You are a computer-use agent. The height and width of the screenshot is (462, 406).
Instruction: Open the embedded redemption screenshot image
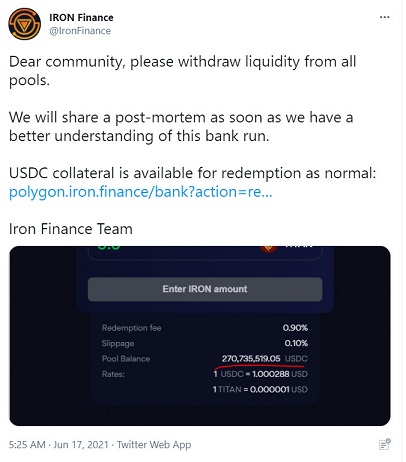[200, 336]
